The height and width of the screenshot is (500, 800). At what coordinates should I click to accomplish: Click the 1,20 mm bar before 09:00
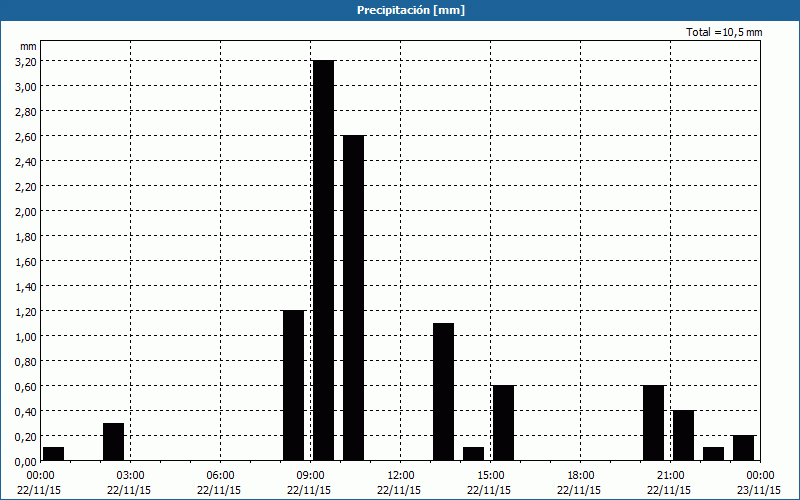click(x=293, y=385)
